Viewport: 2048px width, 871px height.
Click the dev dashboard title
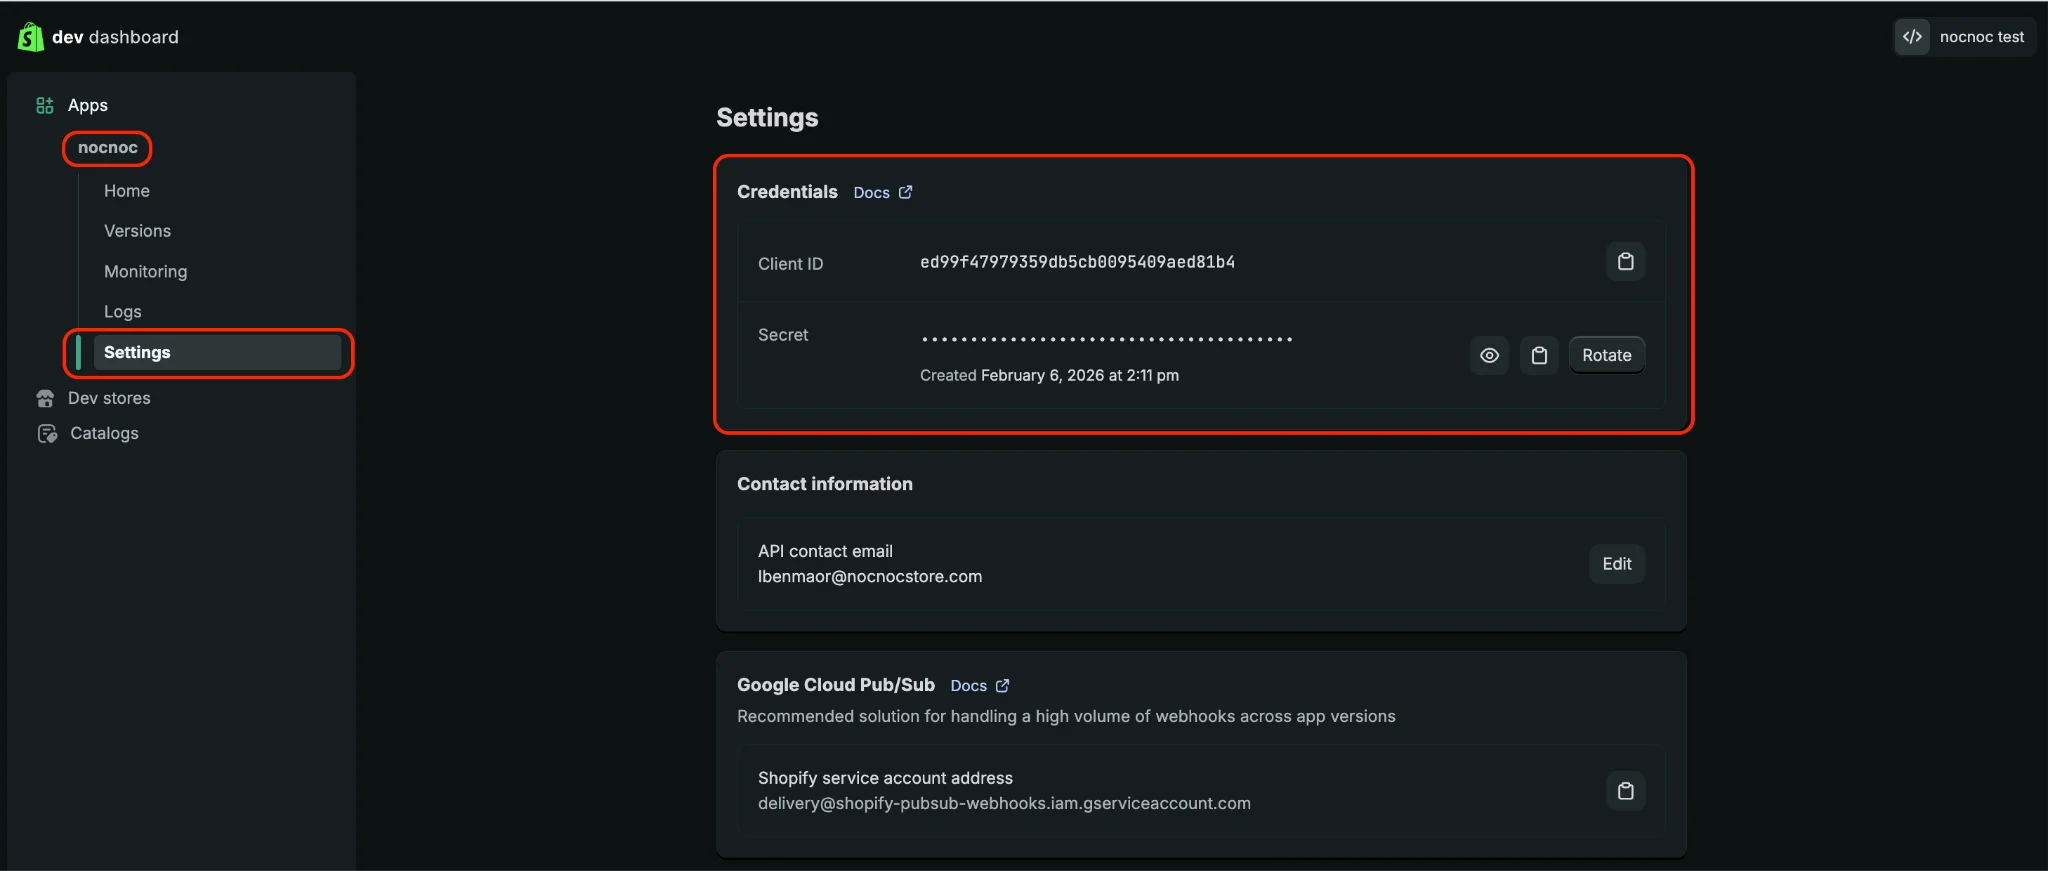tap(115, 37)
